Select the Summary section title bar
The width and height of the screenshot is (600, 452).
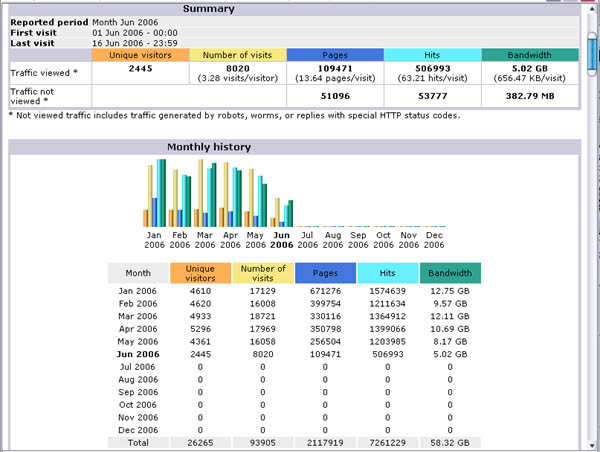click(208, 9)
